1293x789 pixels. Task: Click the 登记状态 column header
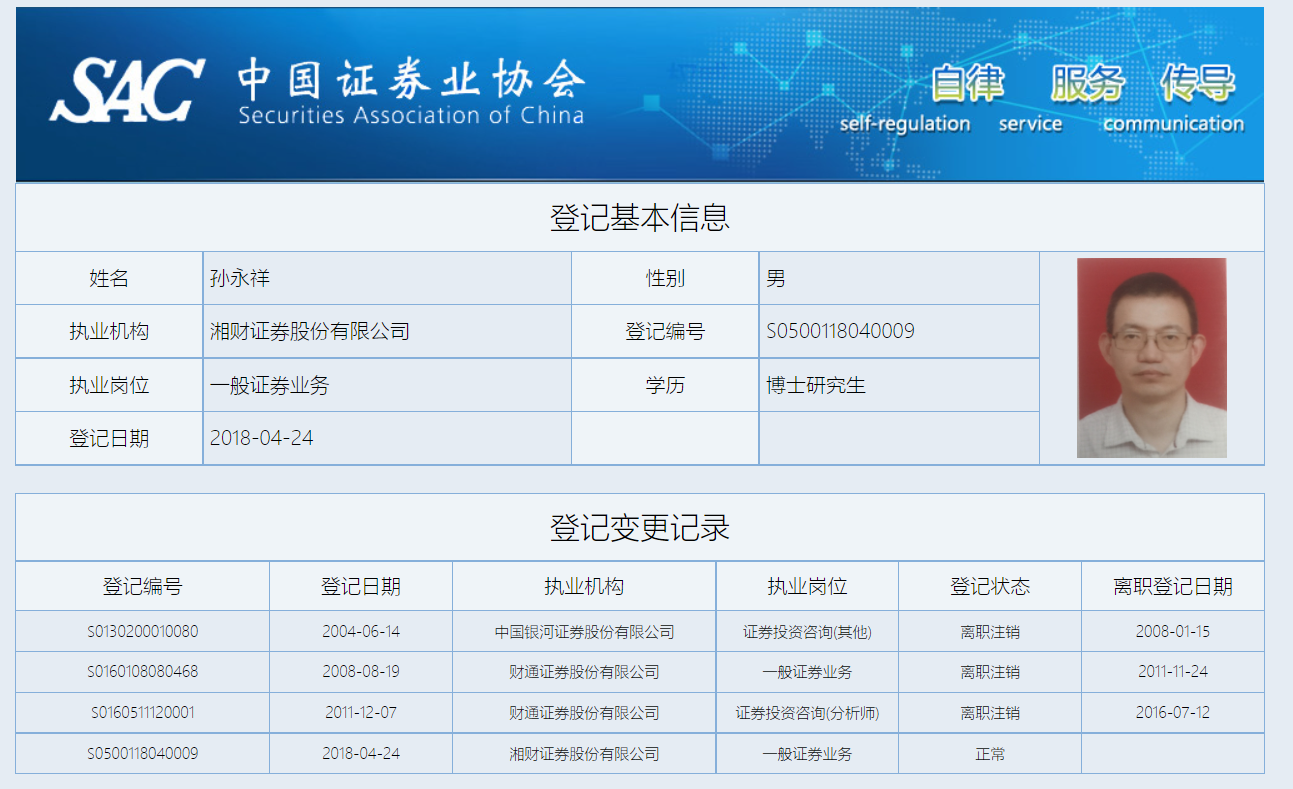click(990, 586)
